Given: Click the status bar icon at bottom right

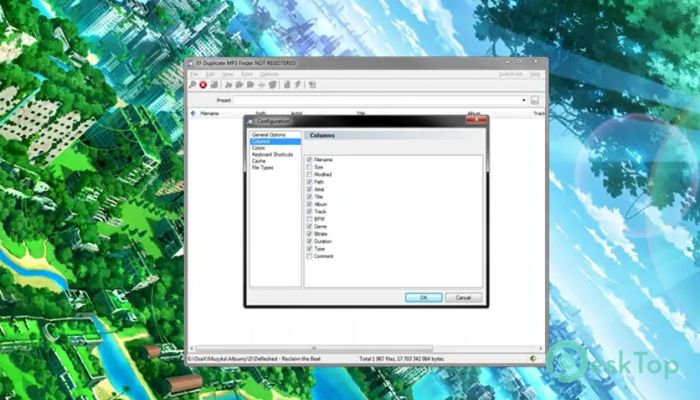Looking at the screenshot, I should (533, 358).
